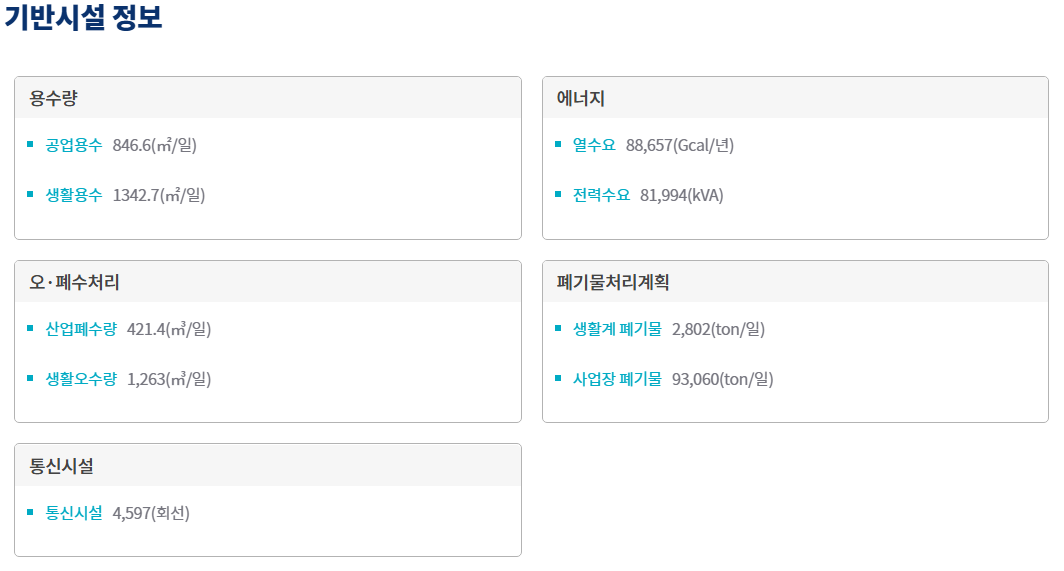Click the 통신시설 link in list
1064x571 pixels.
pyautogui.click(x=73, y=513)
